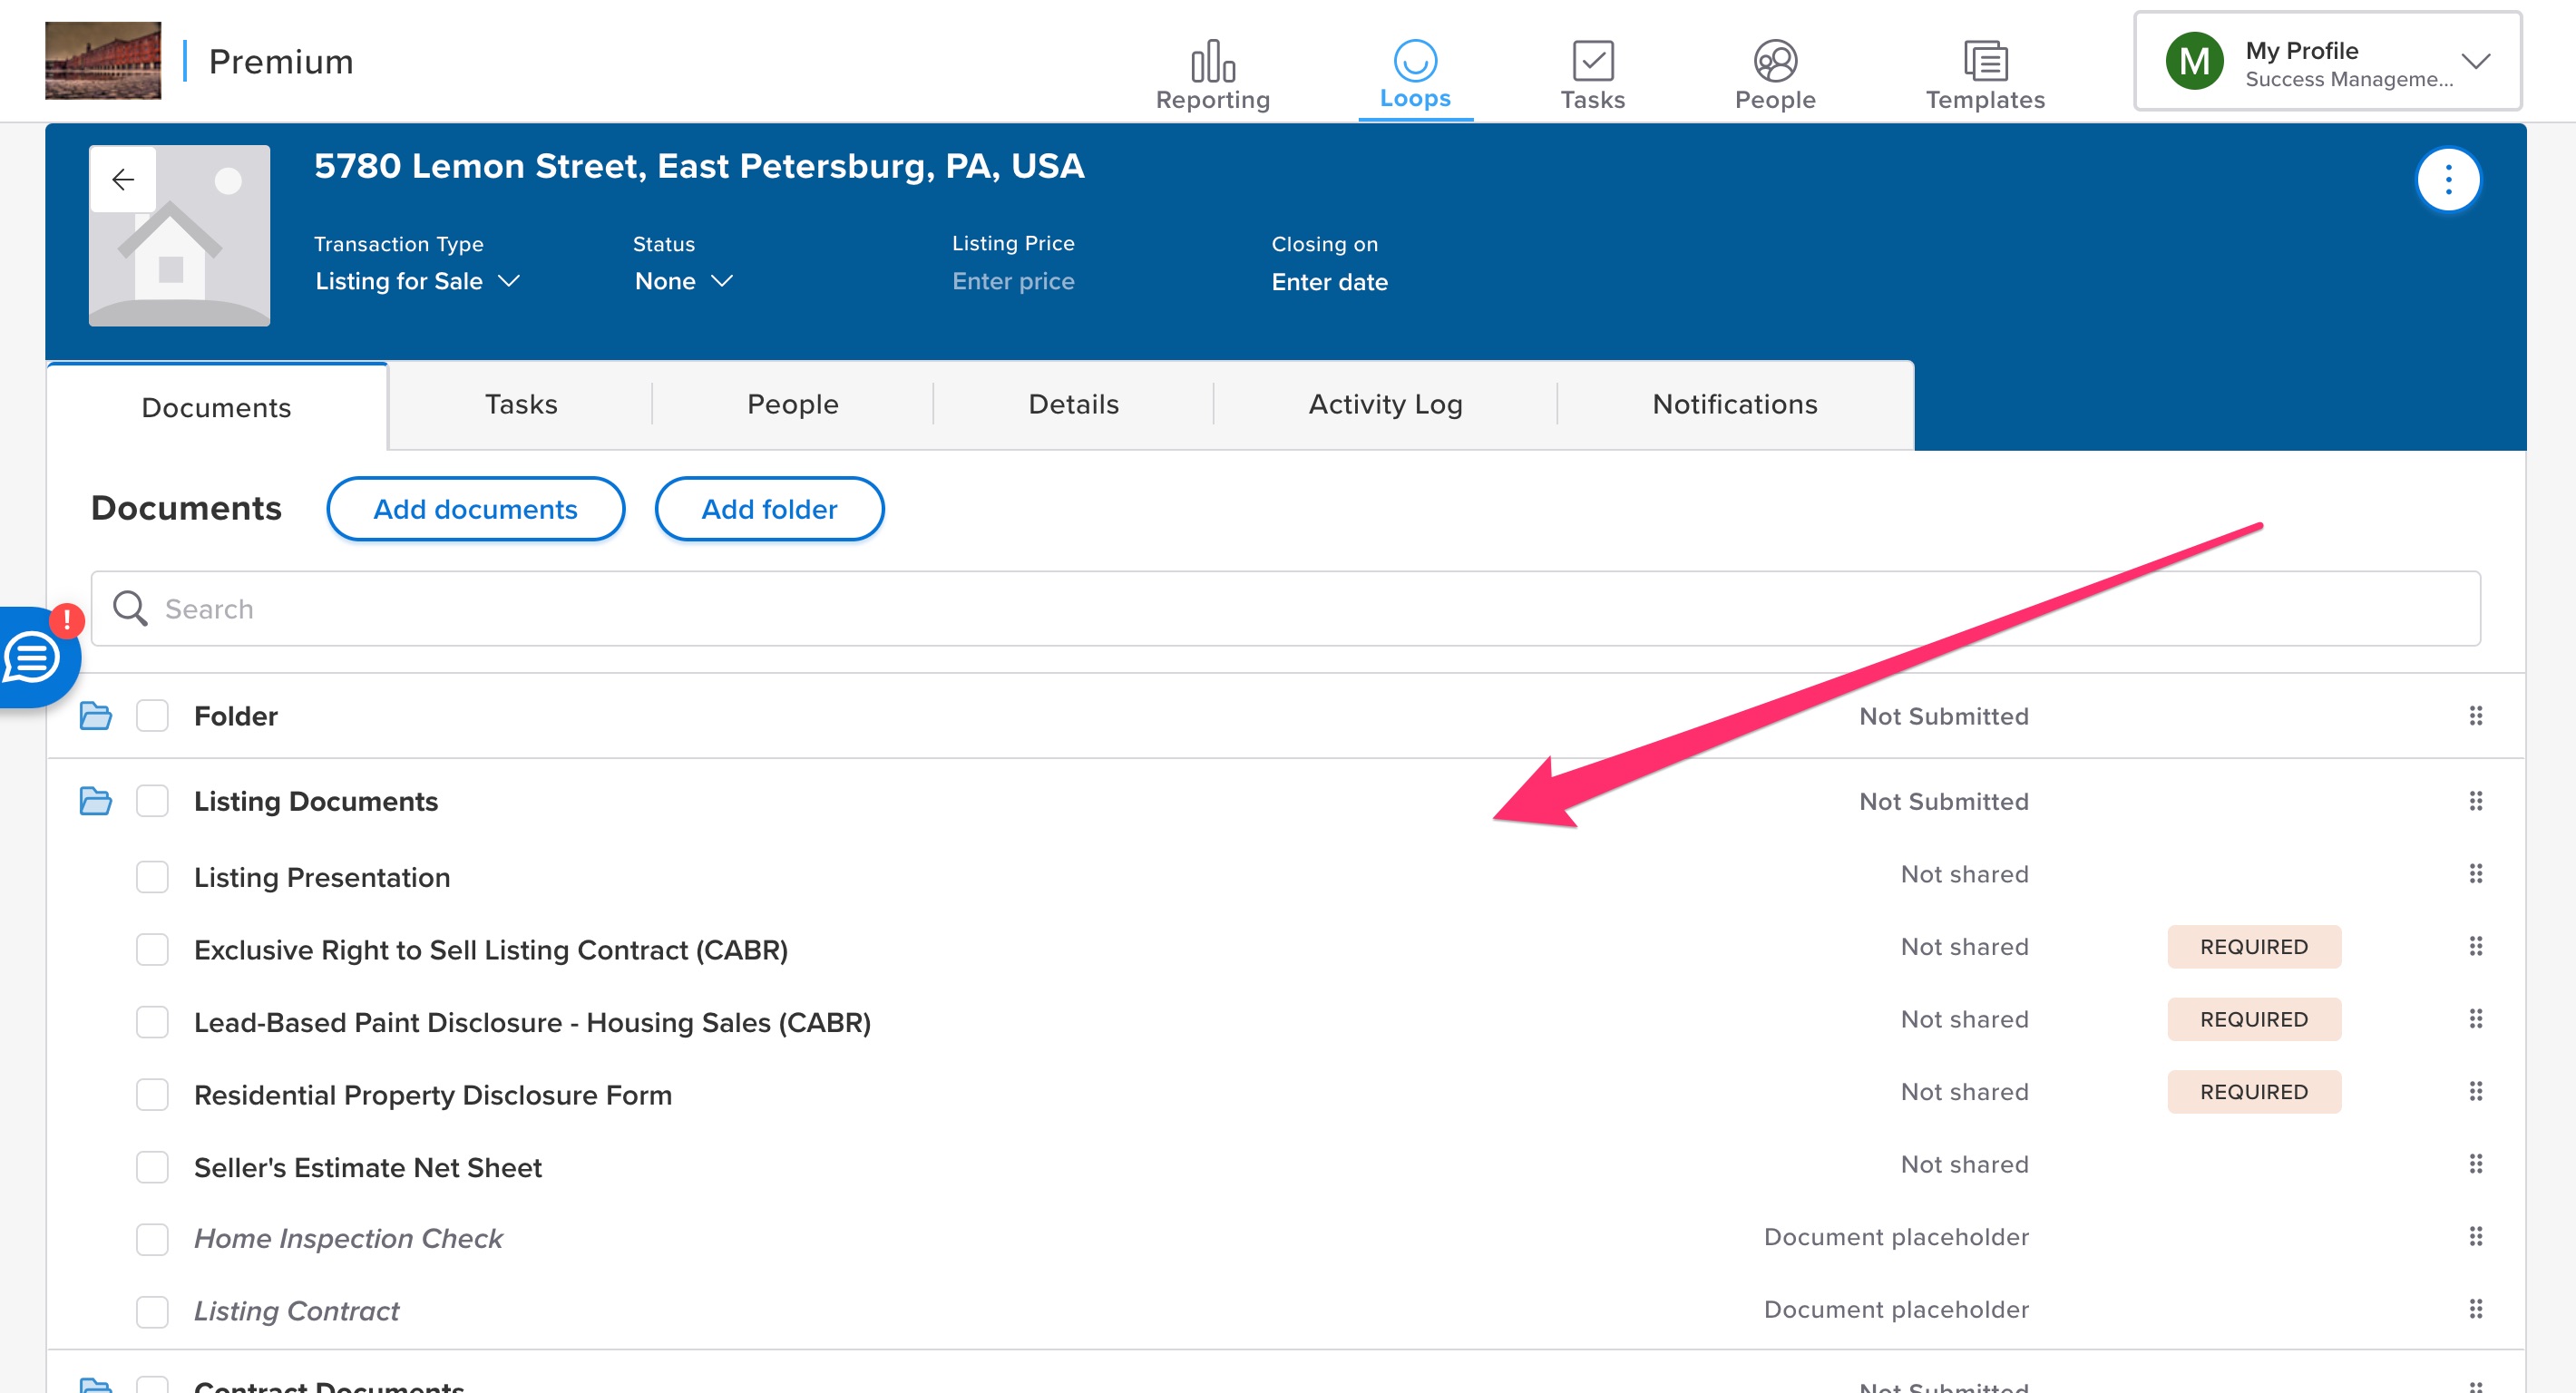Open the People icon in top navigation
2576x1393 pixels.
pyautogui.click(x=1774, y=62)
